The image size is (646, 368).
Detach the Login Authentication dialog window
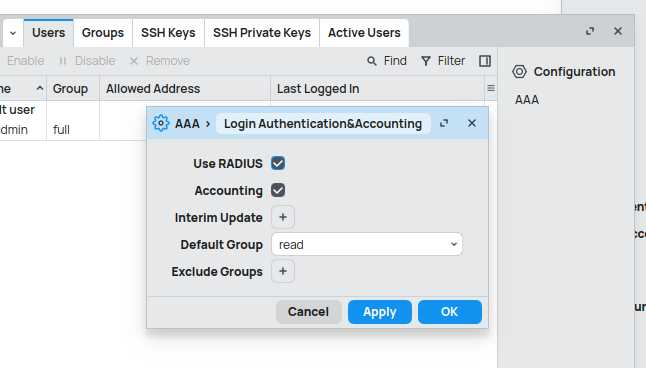click(444, 123)
